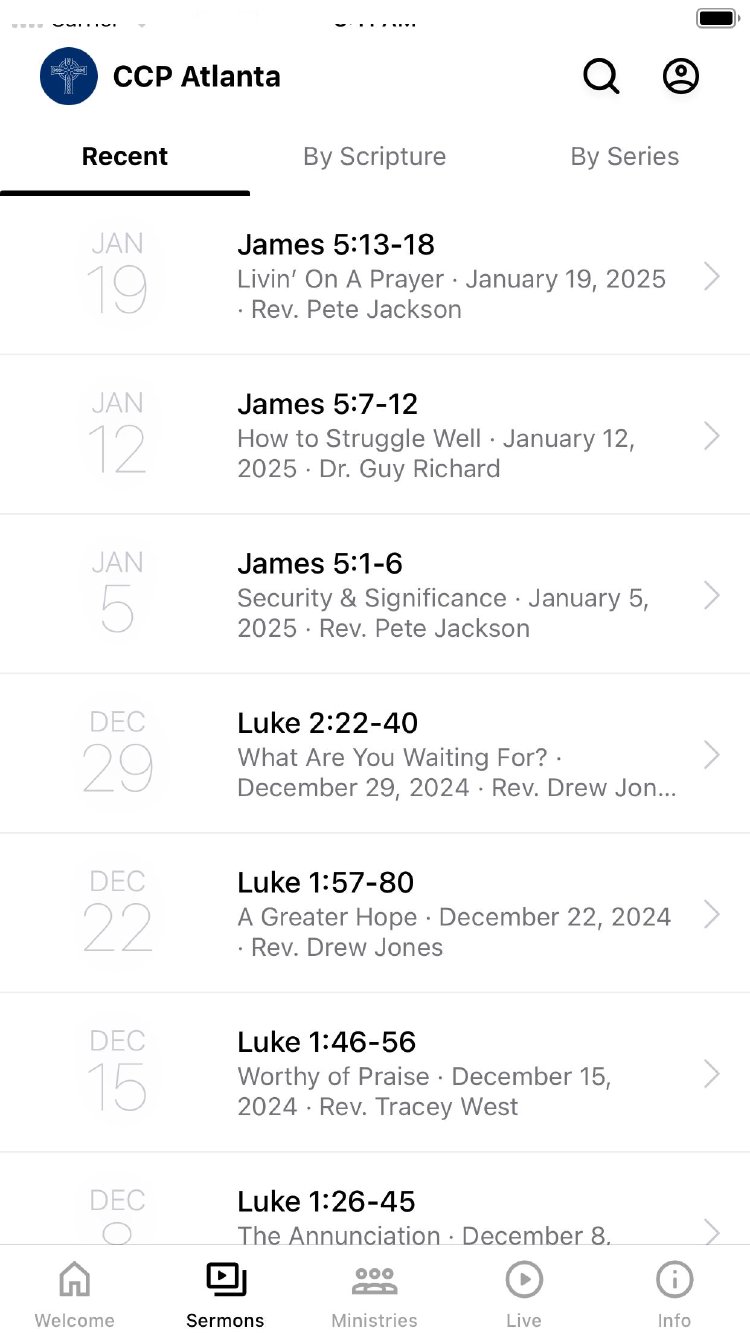Select the Sermons icon in bottom bar
The image size is (750, 1334).
(x=226, y=1279)
